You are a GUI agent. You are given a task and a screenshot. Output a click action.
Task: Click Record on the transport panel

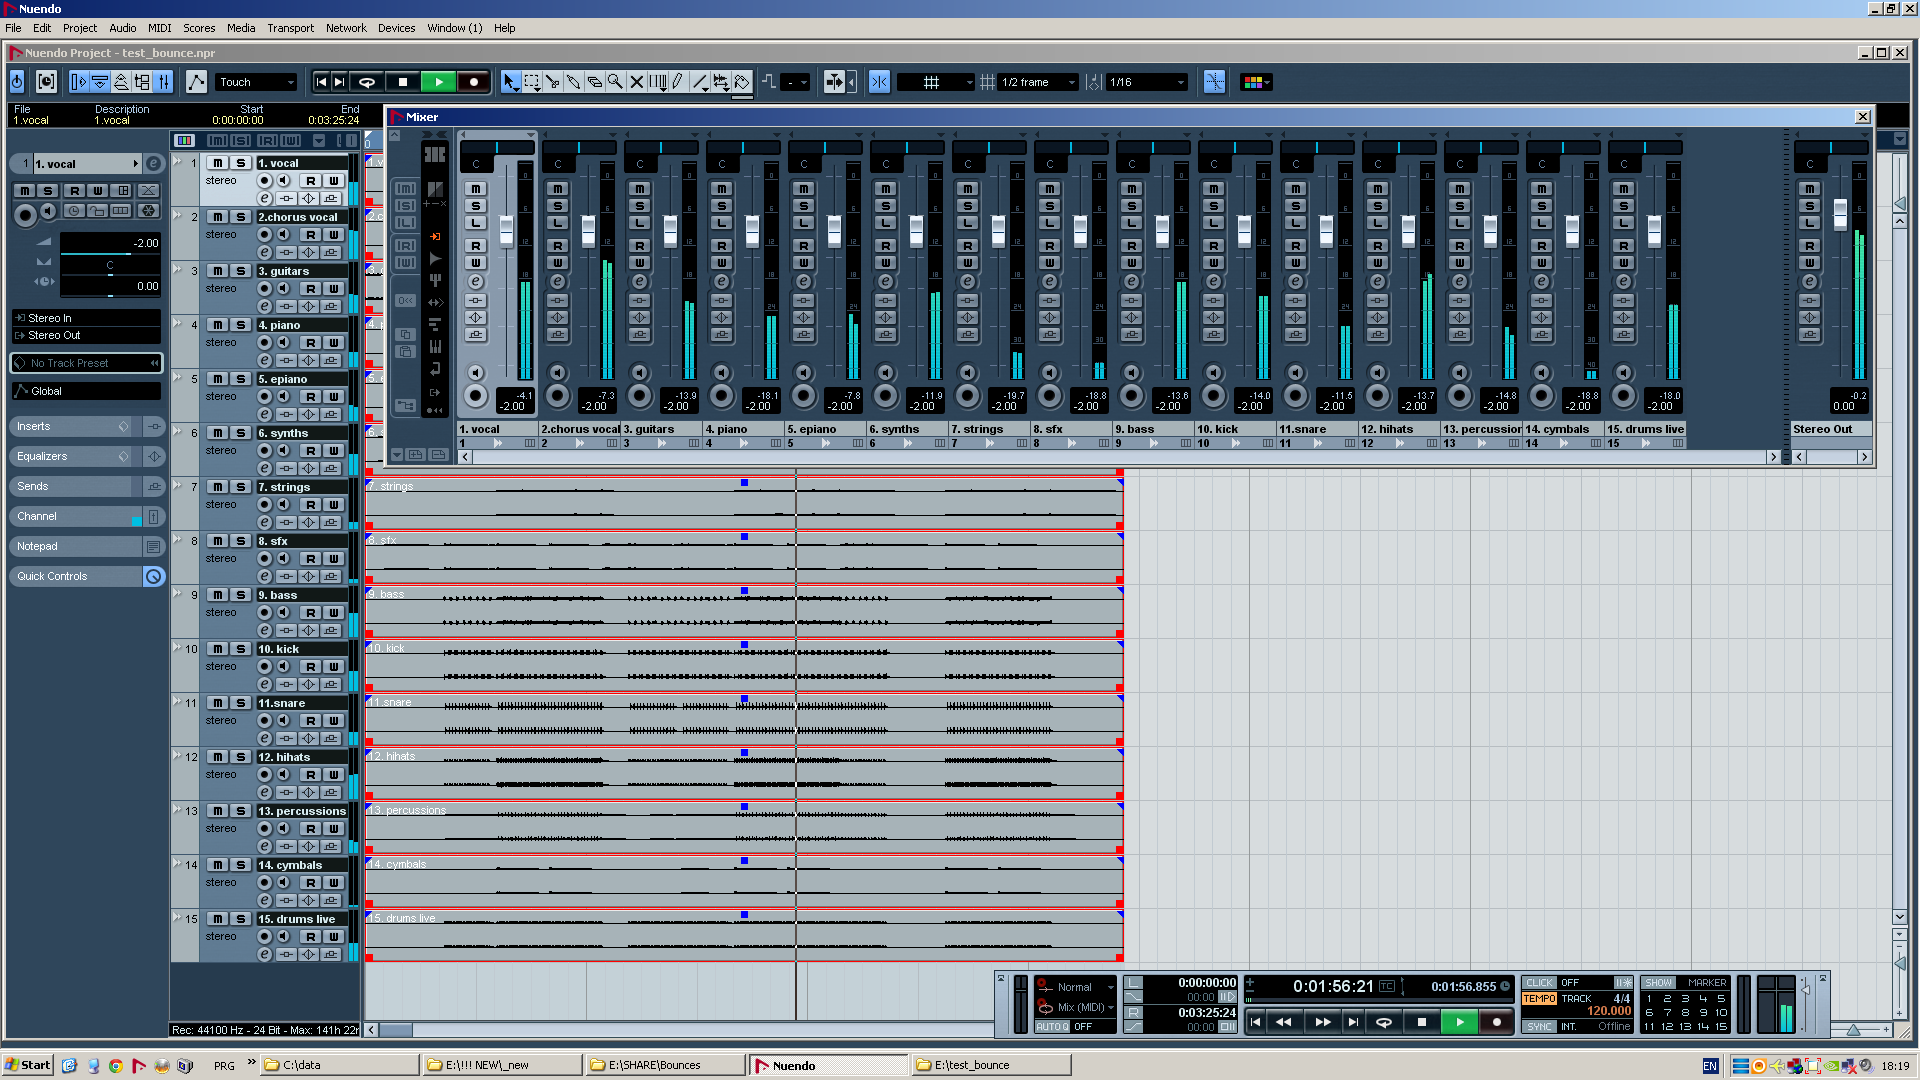(x=1496, y=1022)
